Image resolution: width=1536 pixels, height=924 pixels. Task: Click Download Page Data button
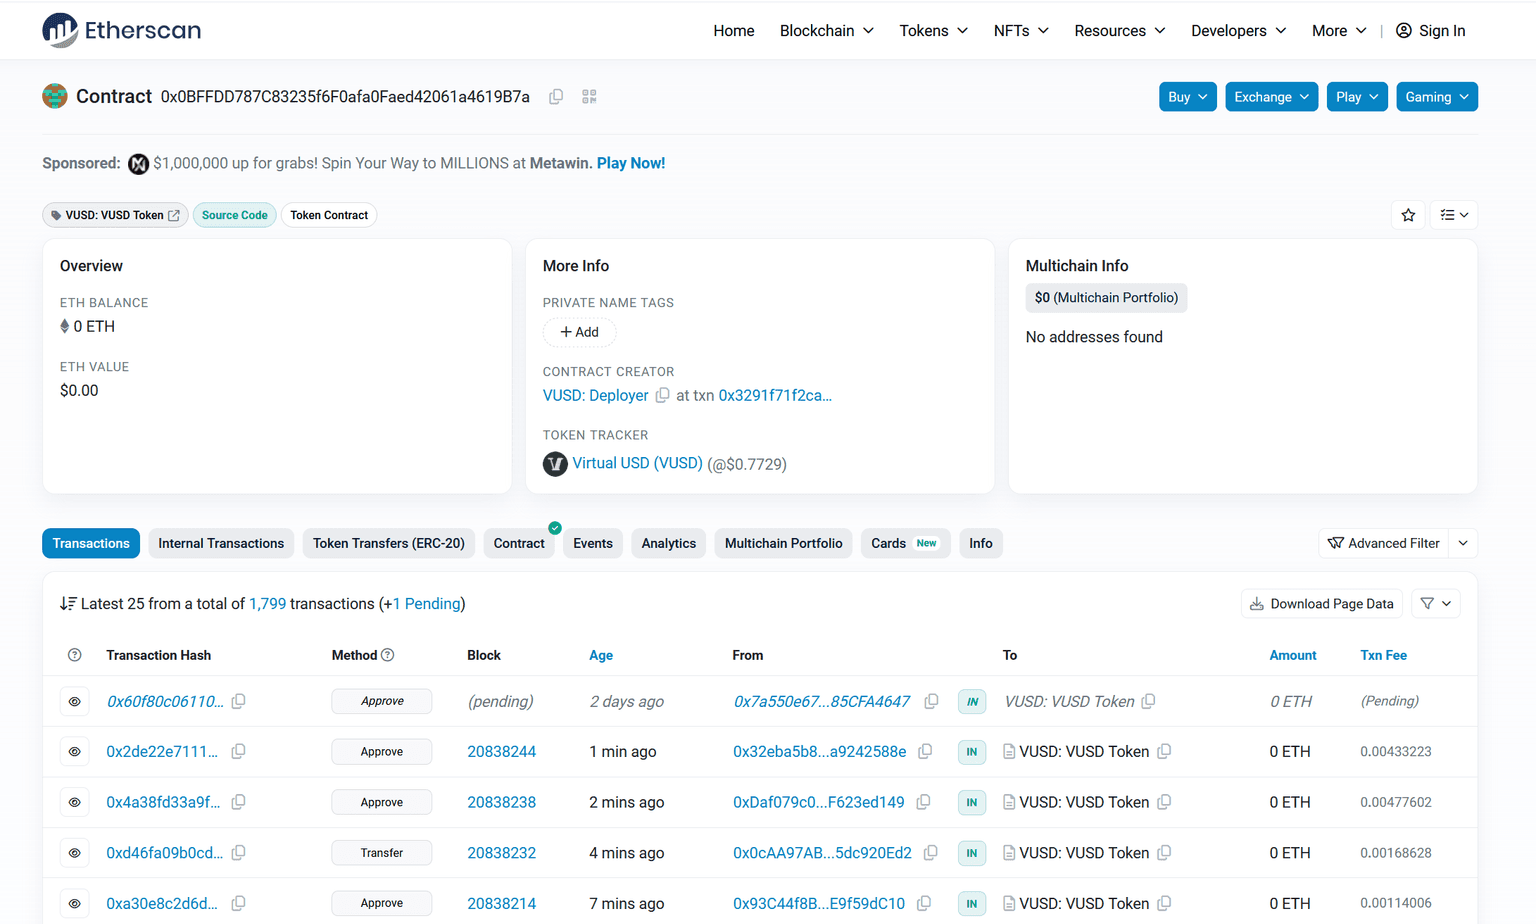point(1321,604)
